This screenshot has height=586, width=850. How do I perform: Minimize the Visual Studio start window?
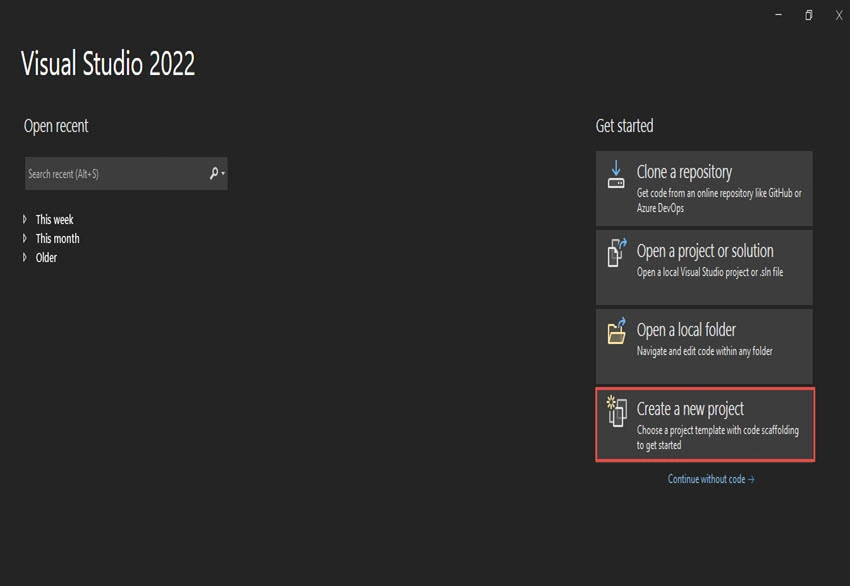[778, 15]
